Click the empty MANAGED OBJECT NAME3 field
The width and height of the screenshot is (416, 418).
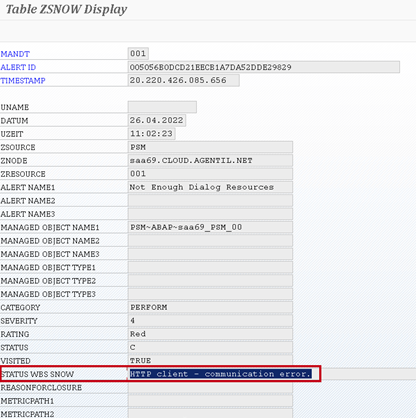[x=210, y=254]
